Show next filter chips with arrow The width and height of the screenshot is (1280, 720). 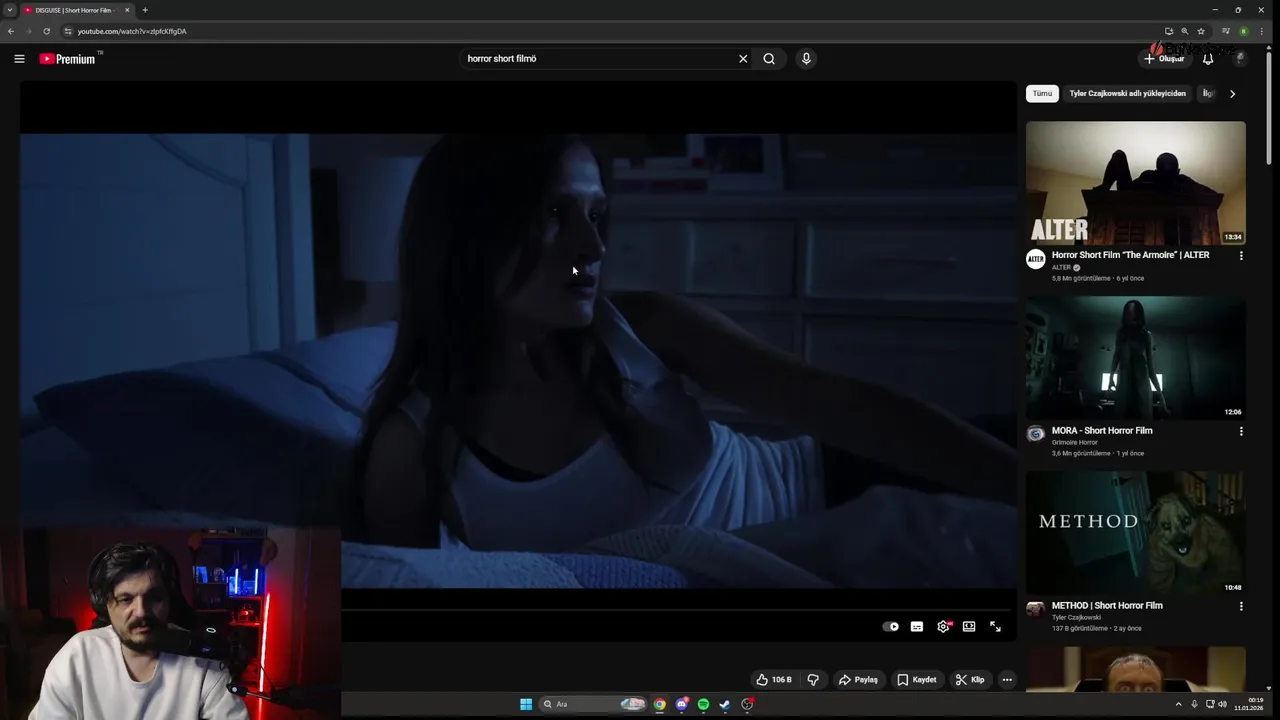1232,94
